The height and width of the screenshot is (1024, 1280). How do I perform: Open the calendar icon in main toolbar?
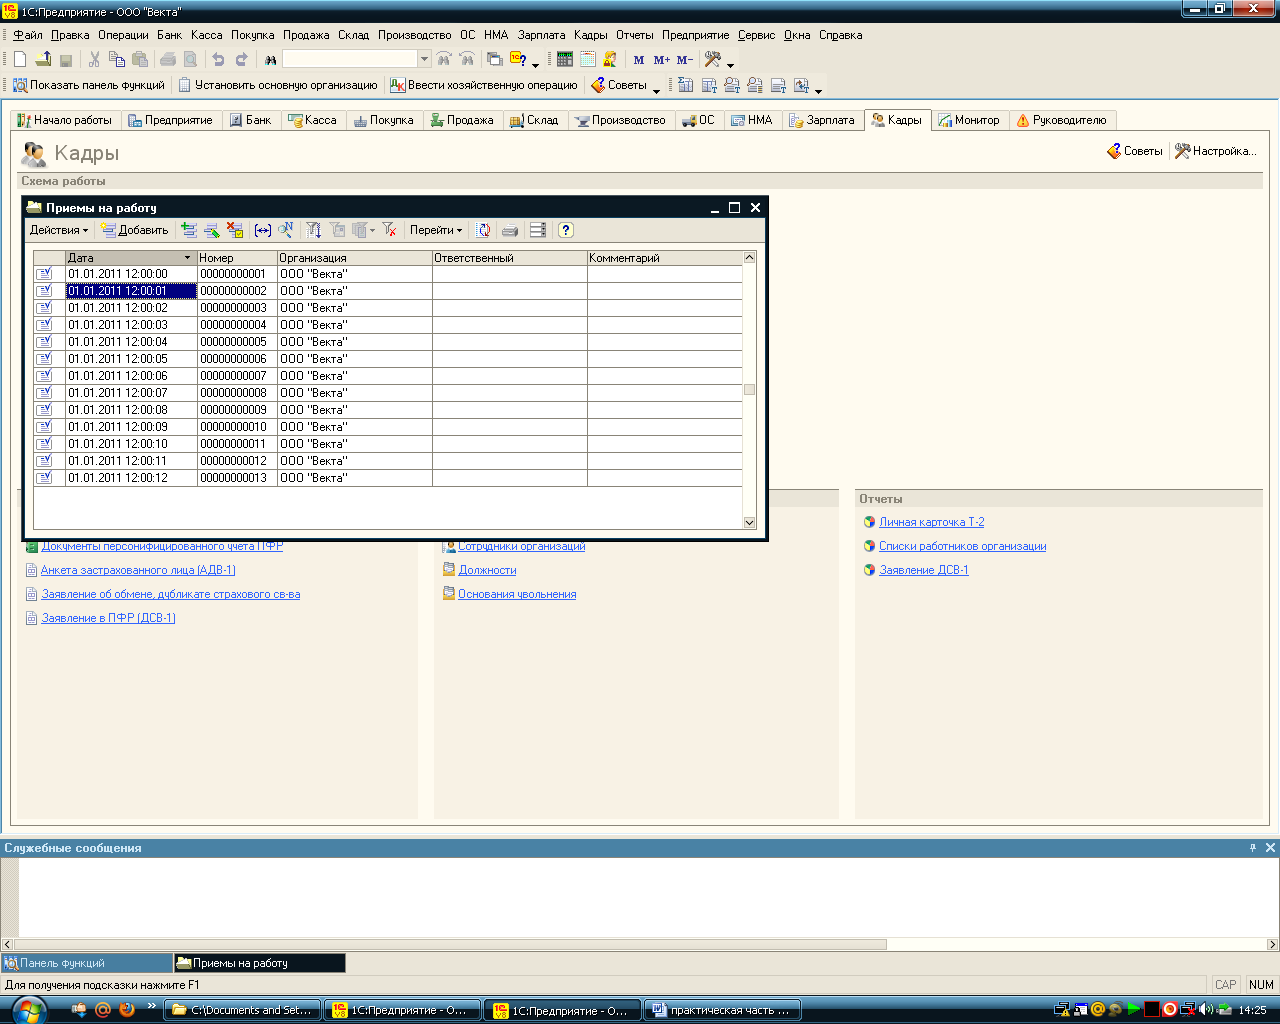coord(588,60)
